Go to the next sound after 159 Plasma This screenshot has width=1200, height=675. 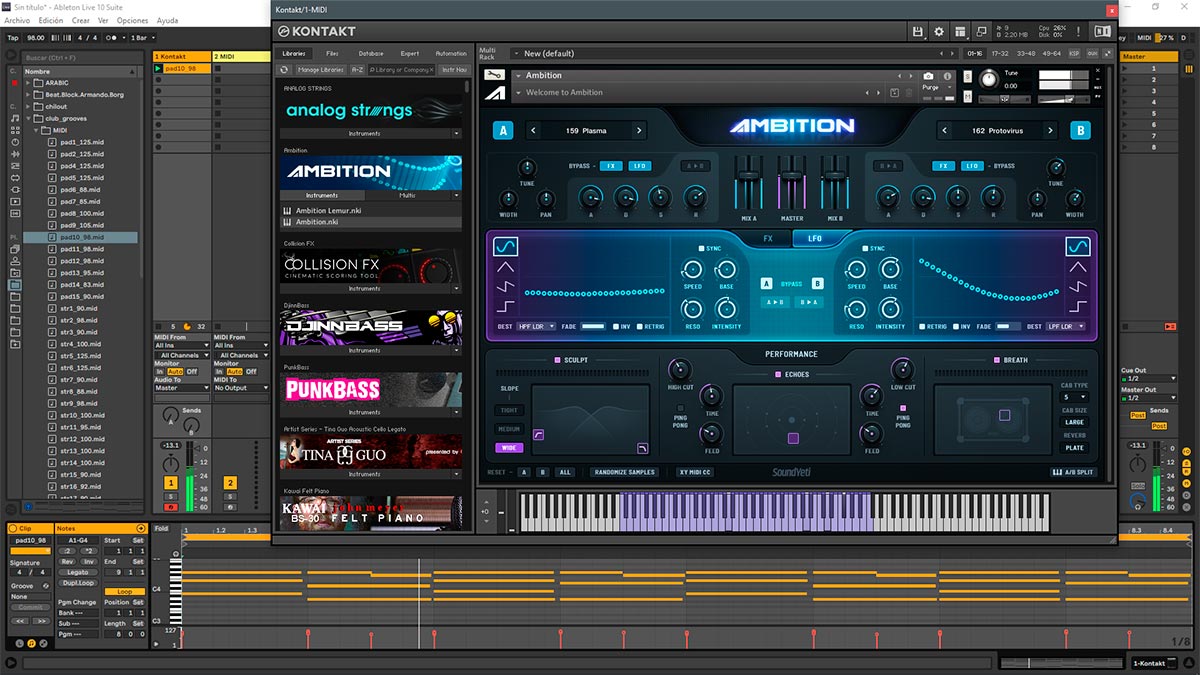point(639,131)
